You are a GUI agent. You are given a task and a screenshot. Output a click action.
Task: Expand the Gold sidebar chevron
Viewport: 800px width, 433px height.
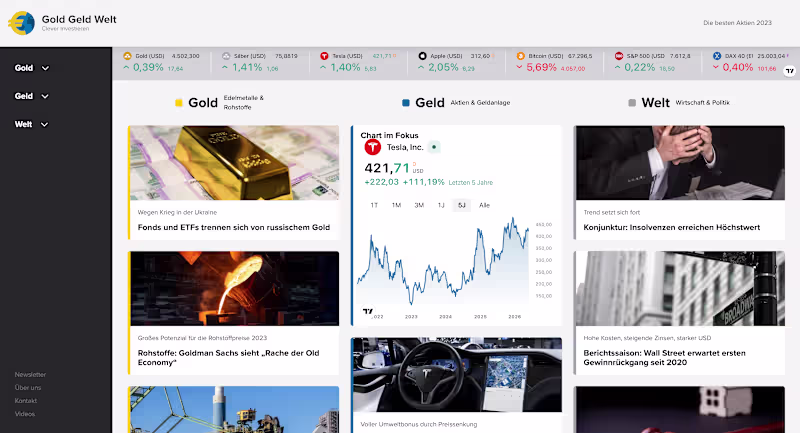(x=45, y=68)
